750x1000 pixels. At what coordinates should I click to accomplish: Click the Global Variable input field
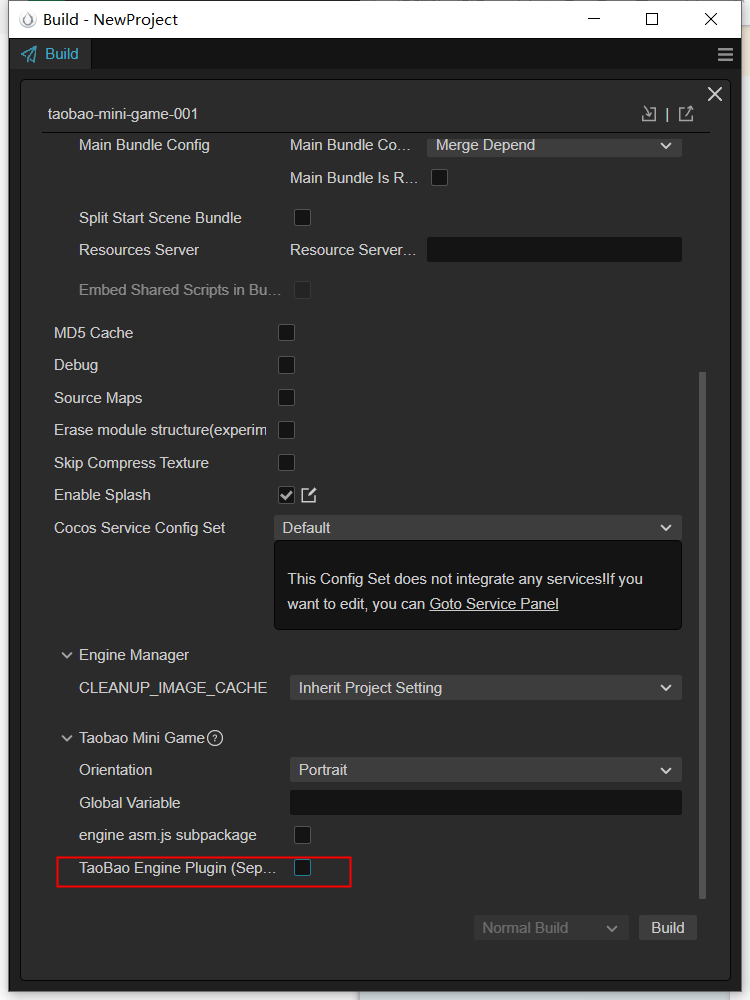pos(485,802)
